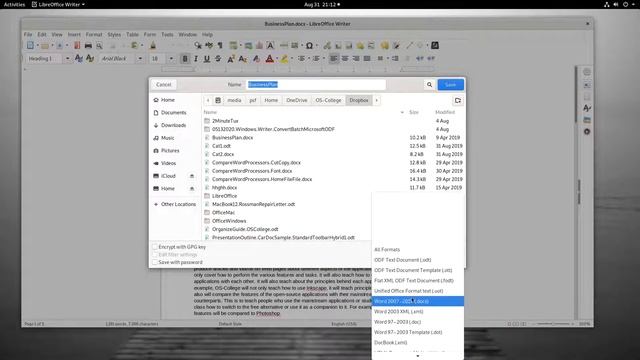Select DocBook (.xml) format
The width and height of the screenshot is (640, 360).
click(418, 342)
